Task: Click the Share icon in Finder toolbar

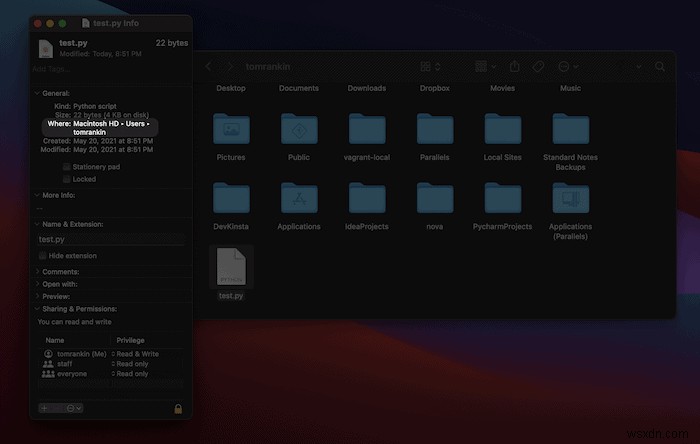Action: coord(514,66)
